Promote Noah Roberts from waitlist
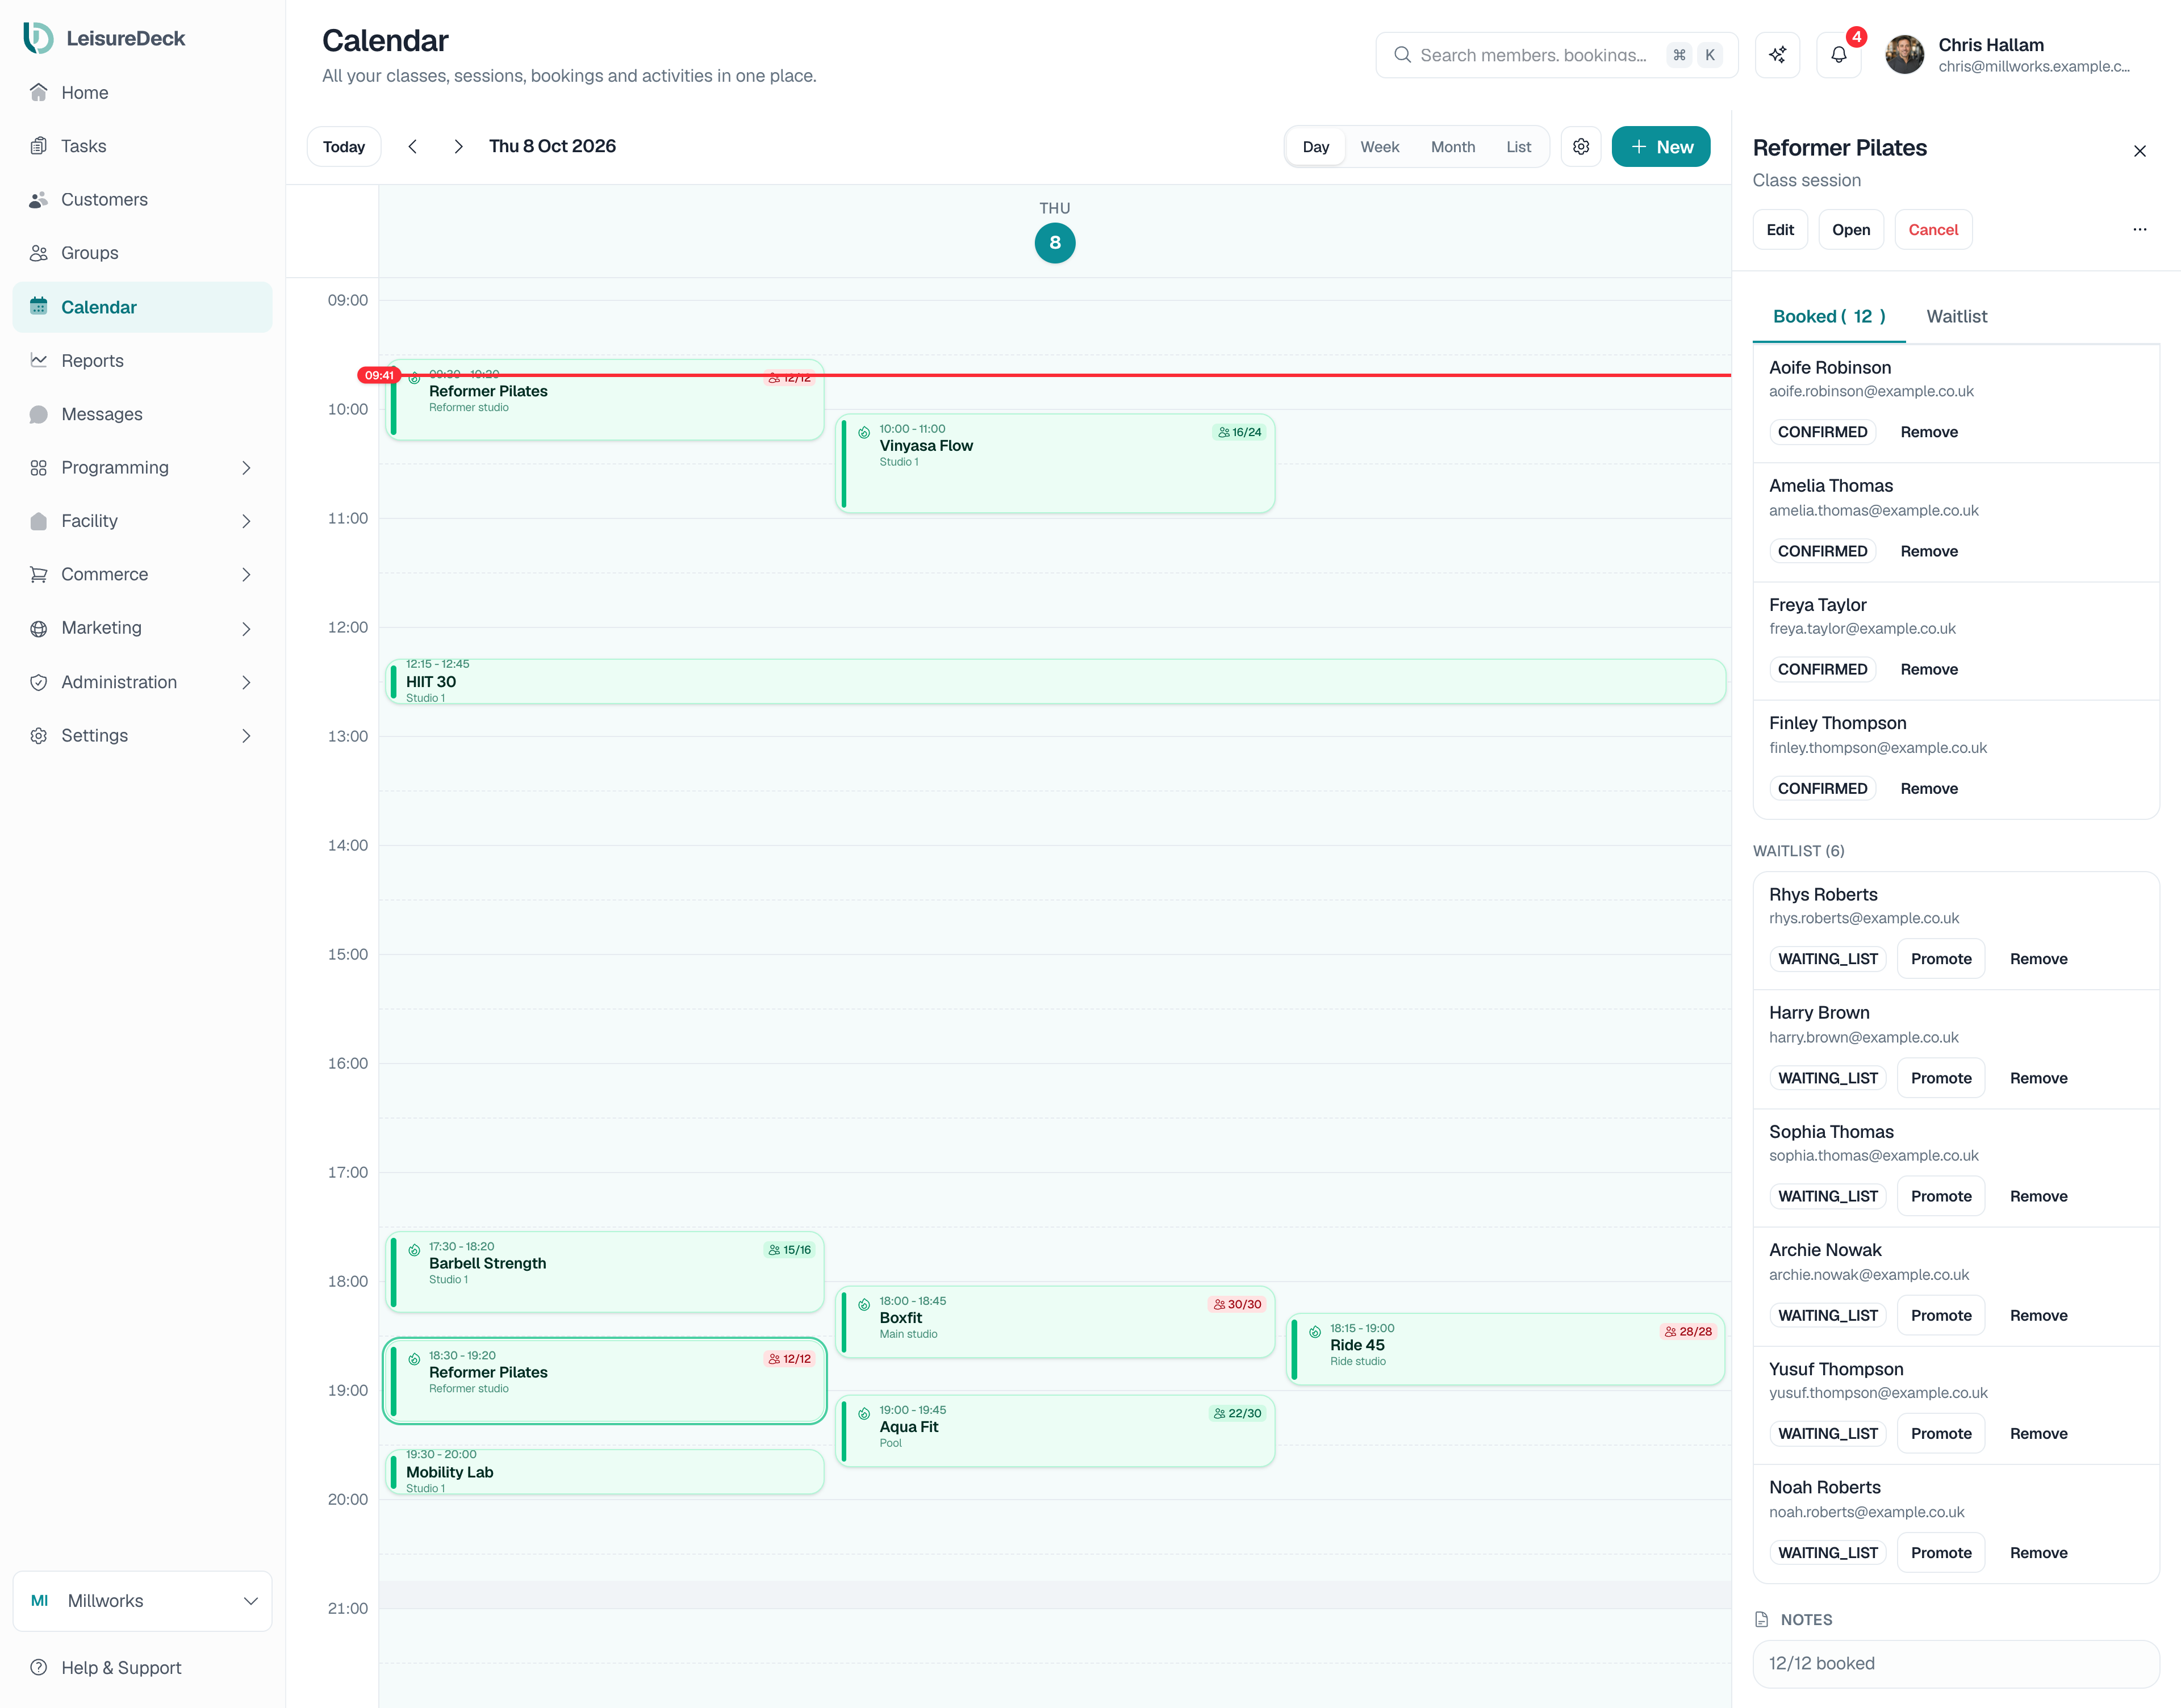2181x1708 pixels. (1940, 1552)
